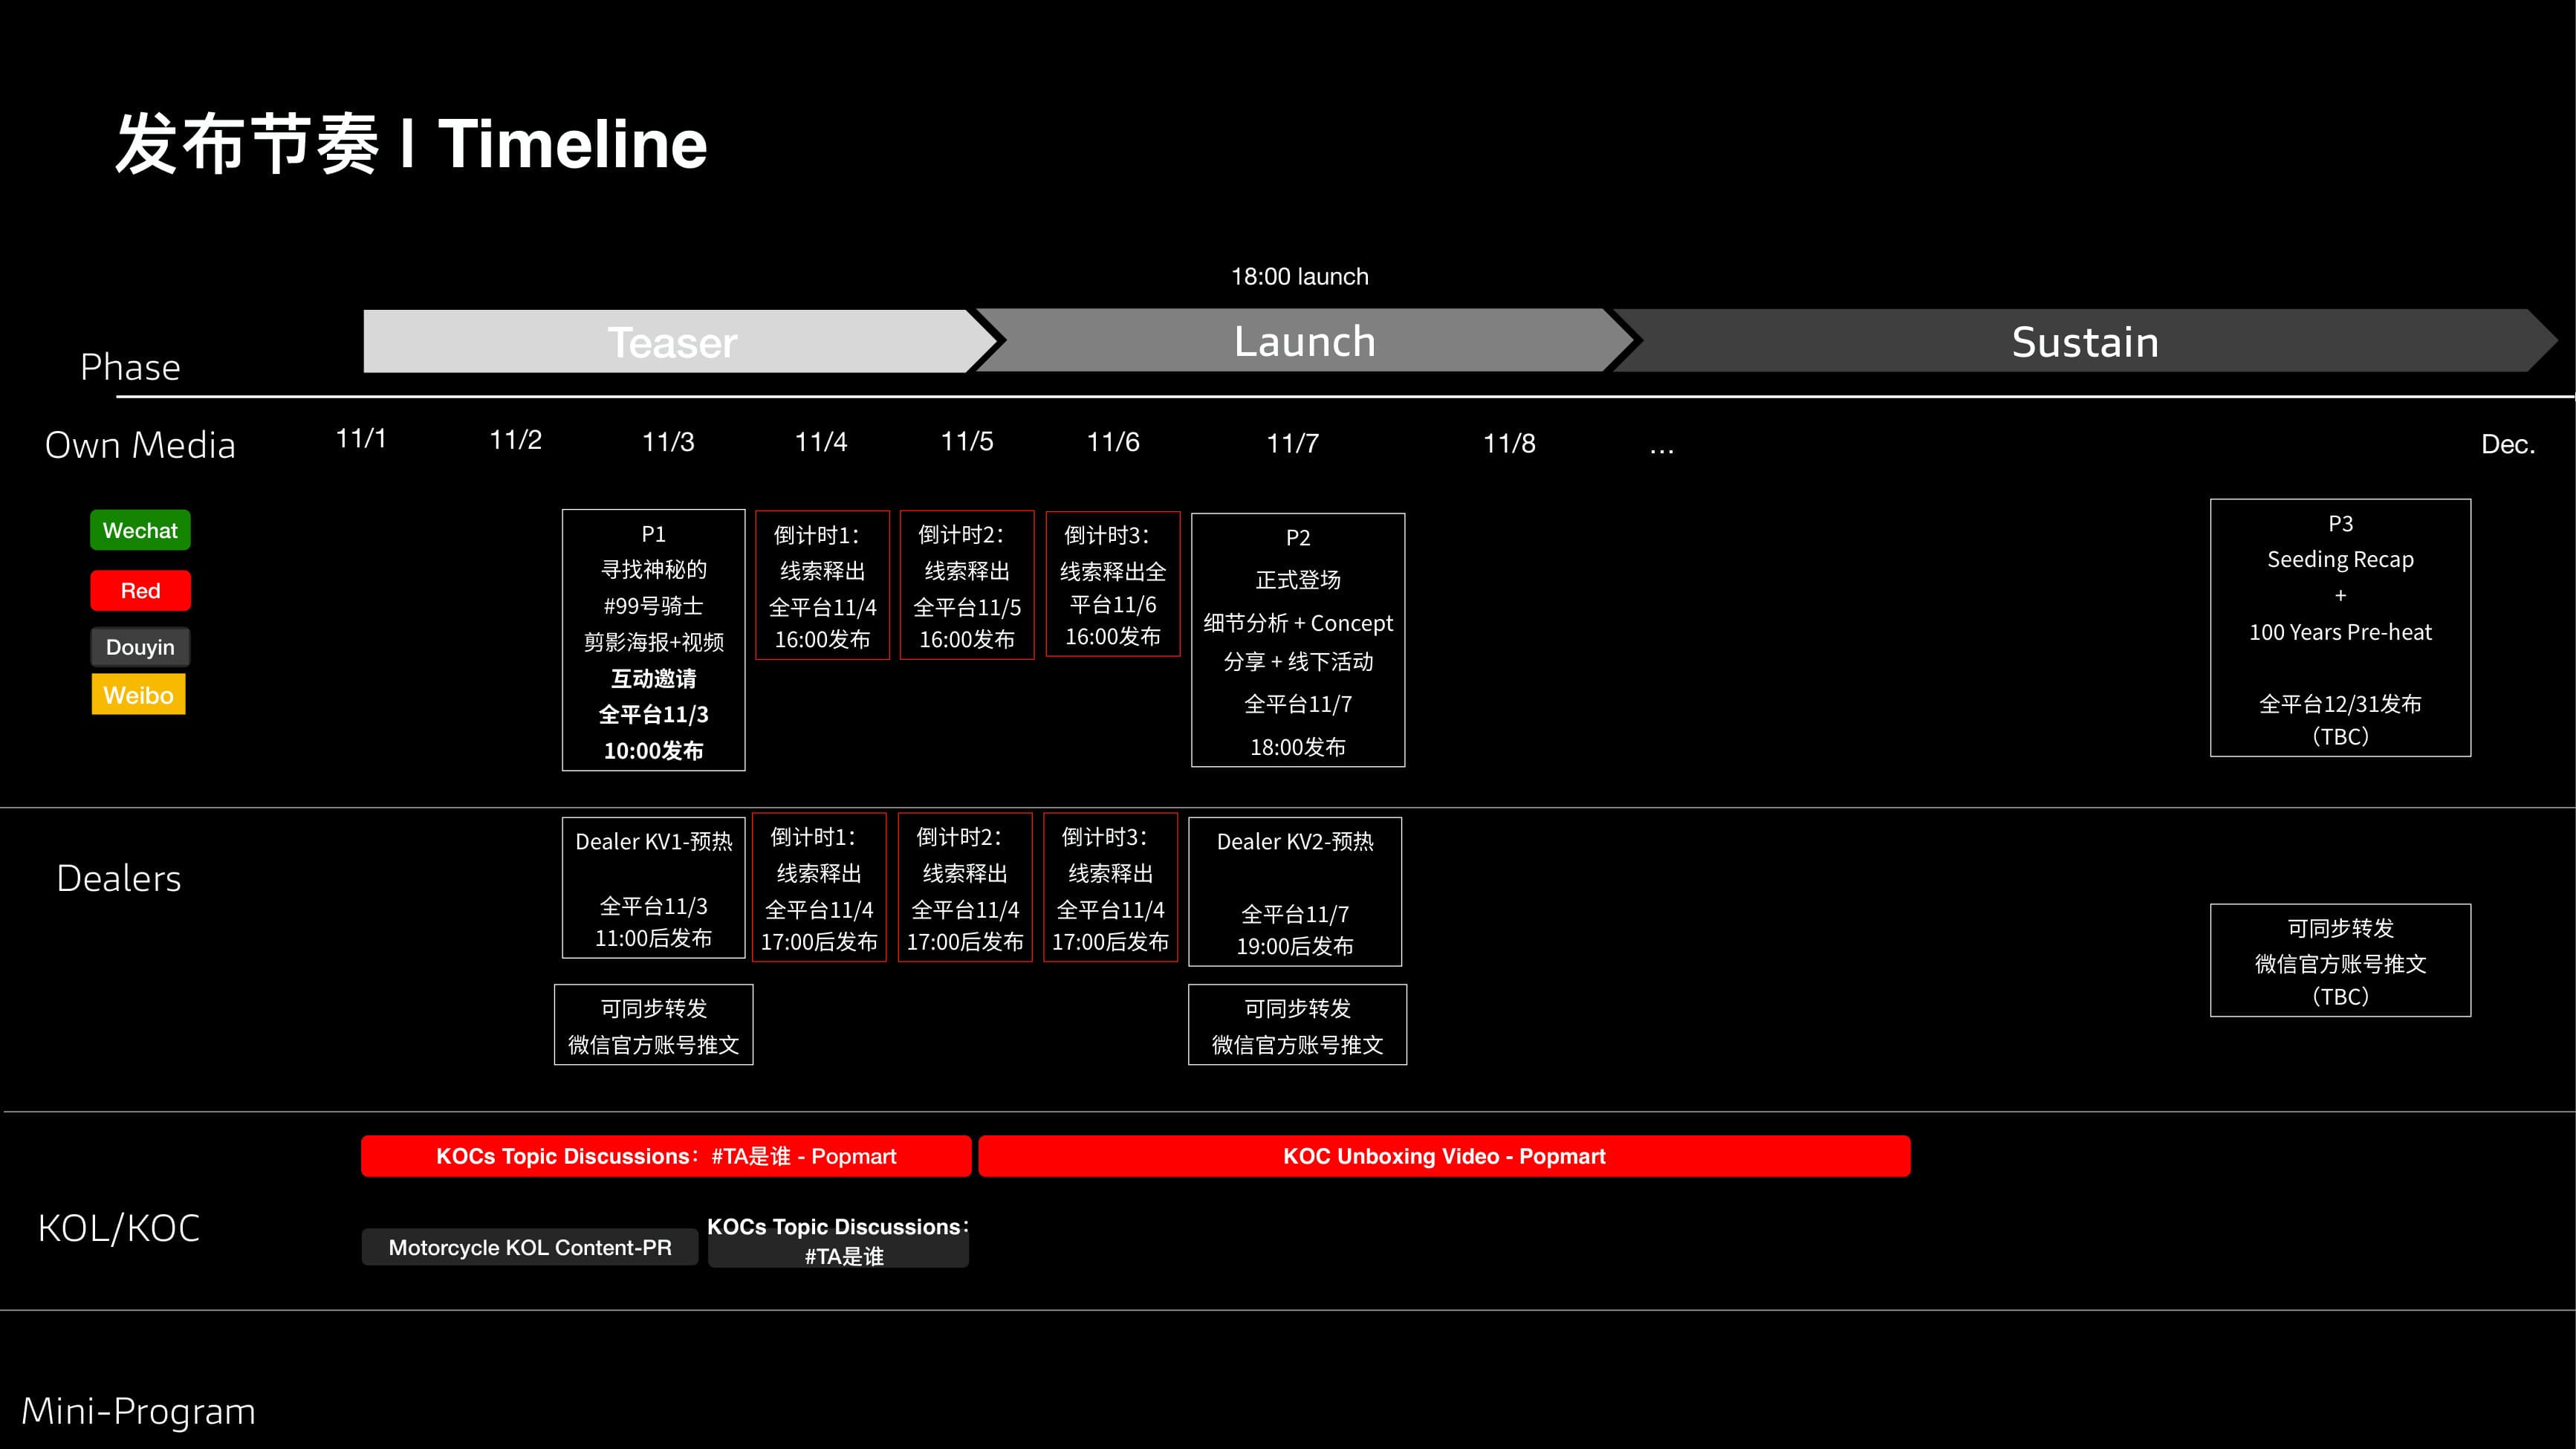Select the 发布节奏 Timeline title
This screenshot has width=2576, height=1449.
click(x=411, y=144)
